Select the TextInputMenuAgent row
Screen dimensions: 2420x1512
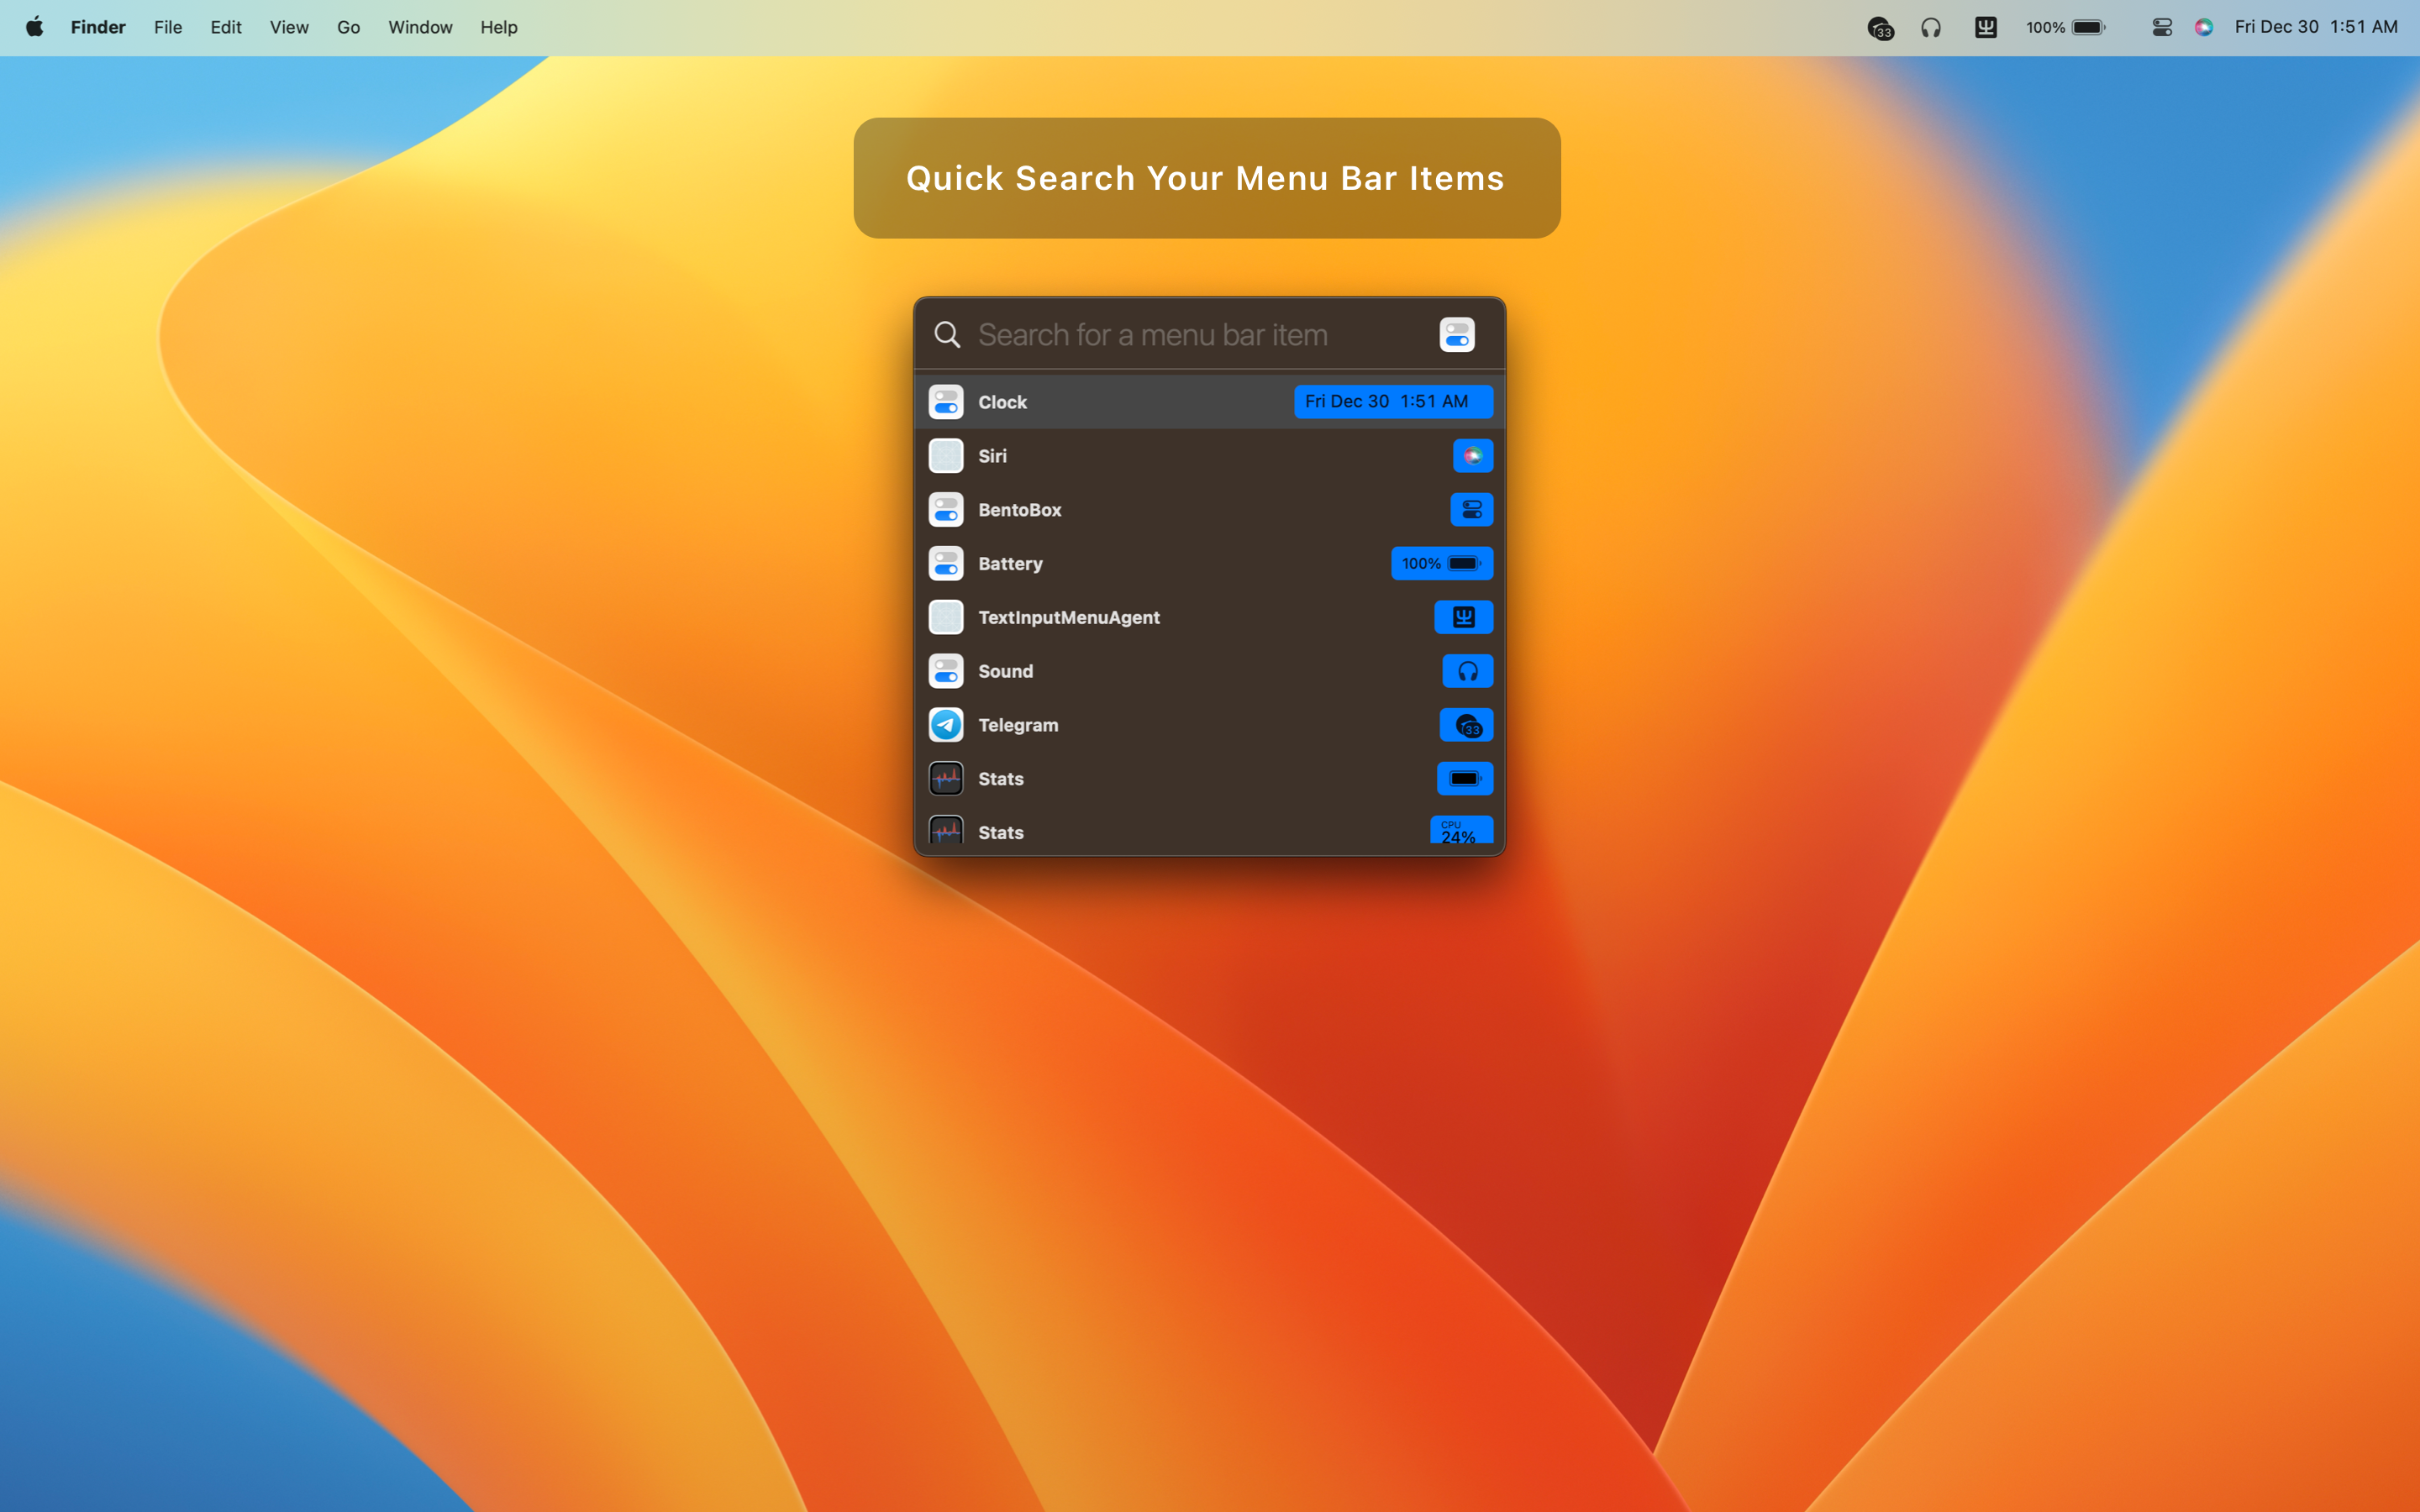1209,618
